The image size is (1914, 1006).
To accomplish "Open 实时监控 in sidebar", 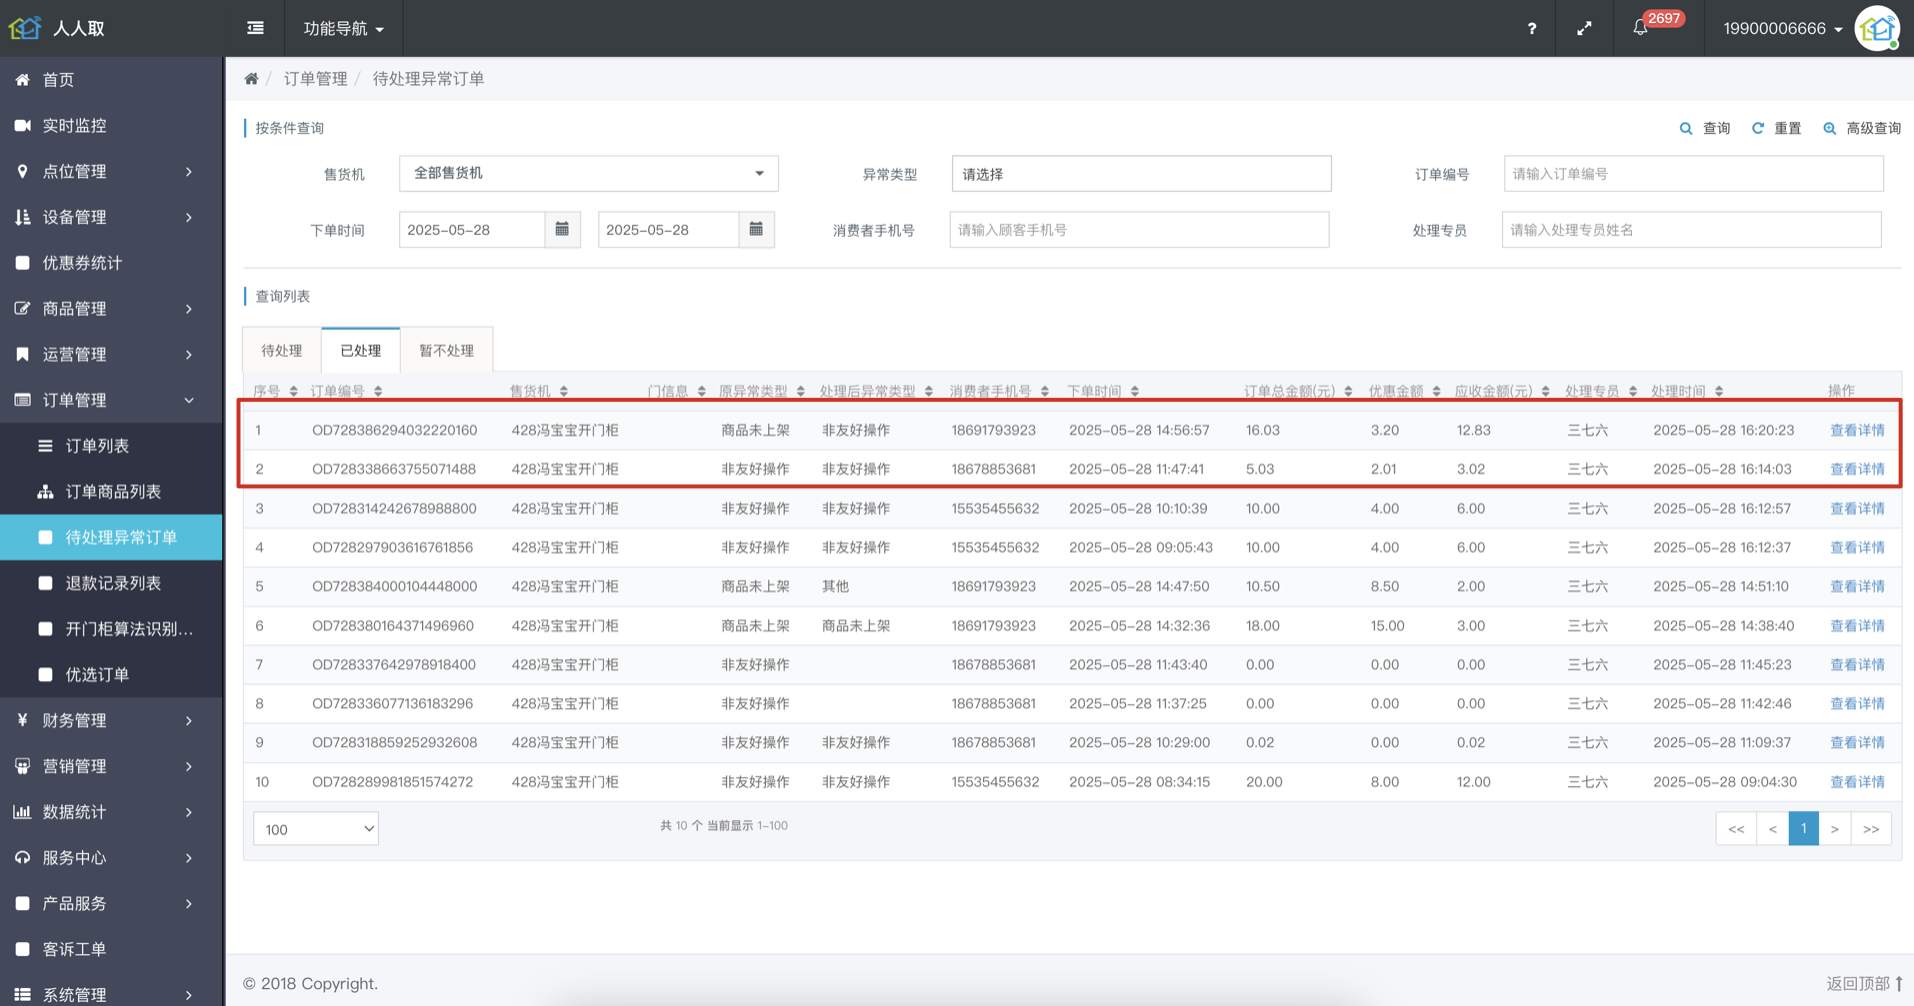I will tap(111, 126).
